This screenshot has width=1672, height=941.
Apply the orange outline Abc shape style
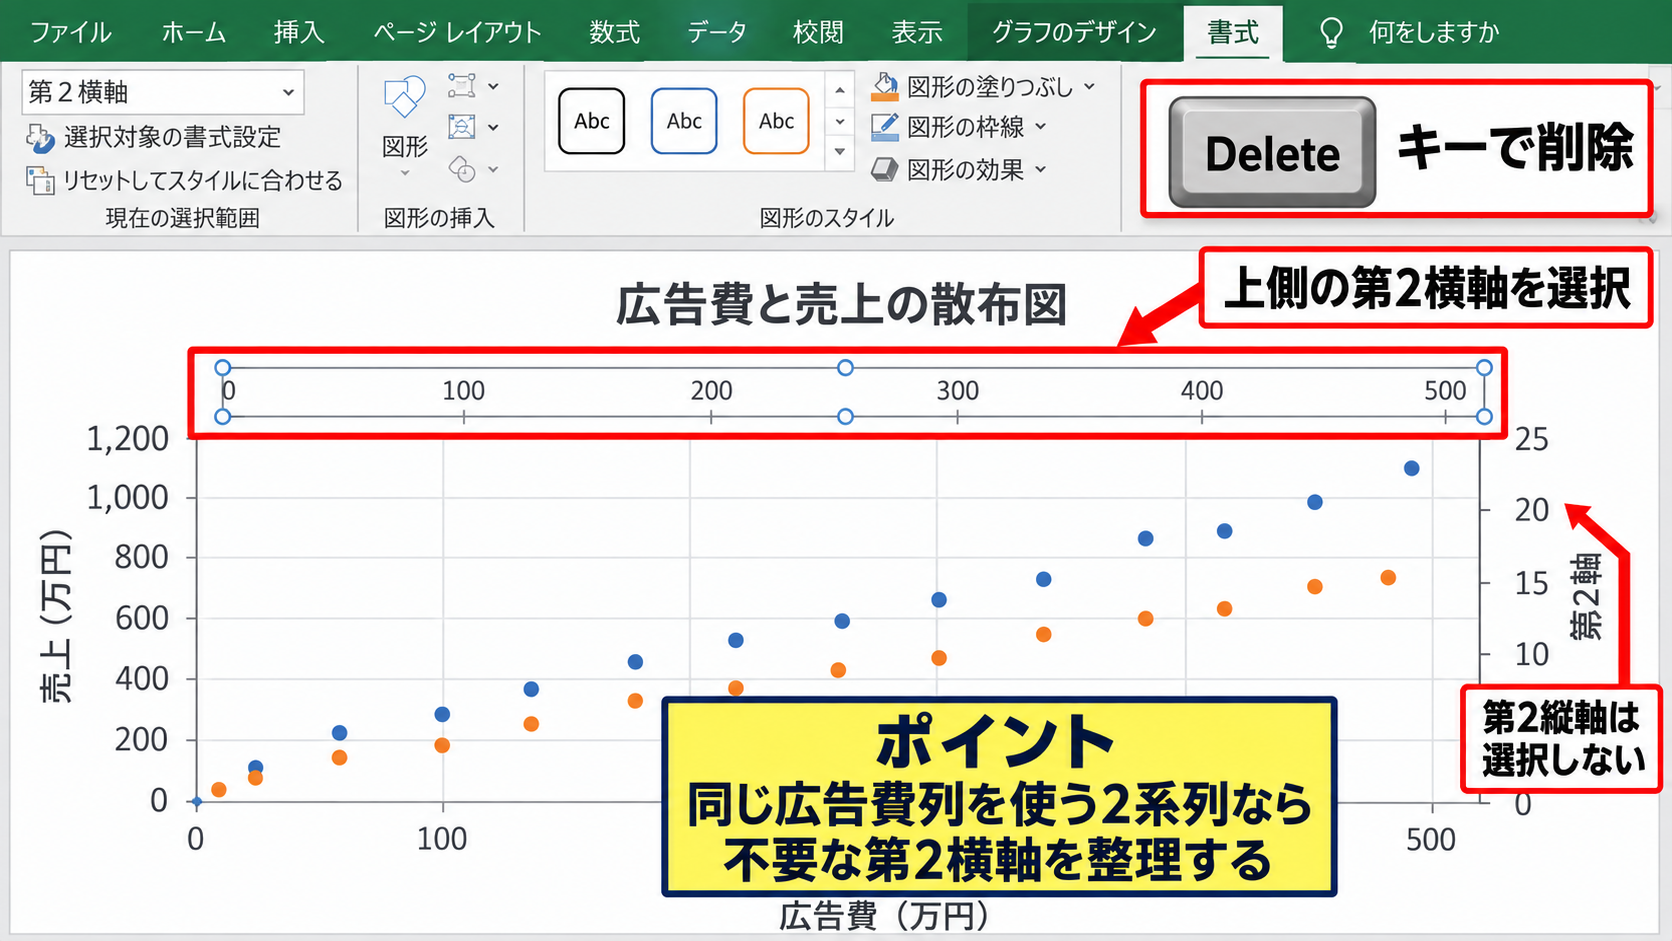coord(776,121)
